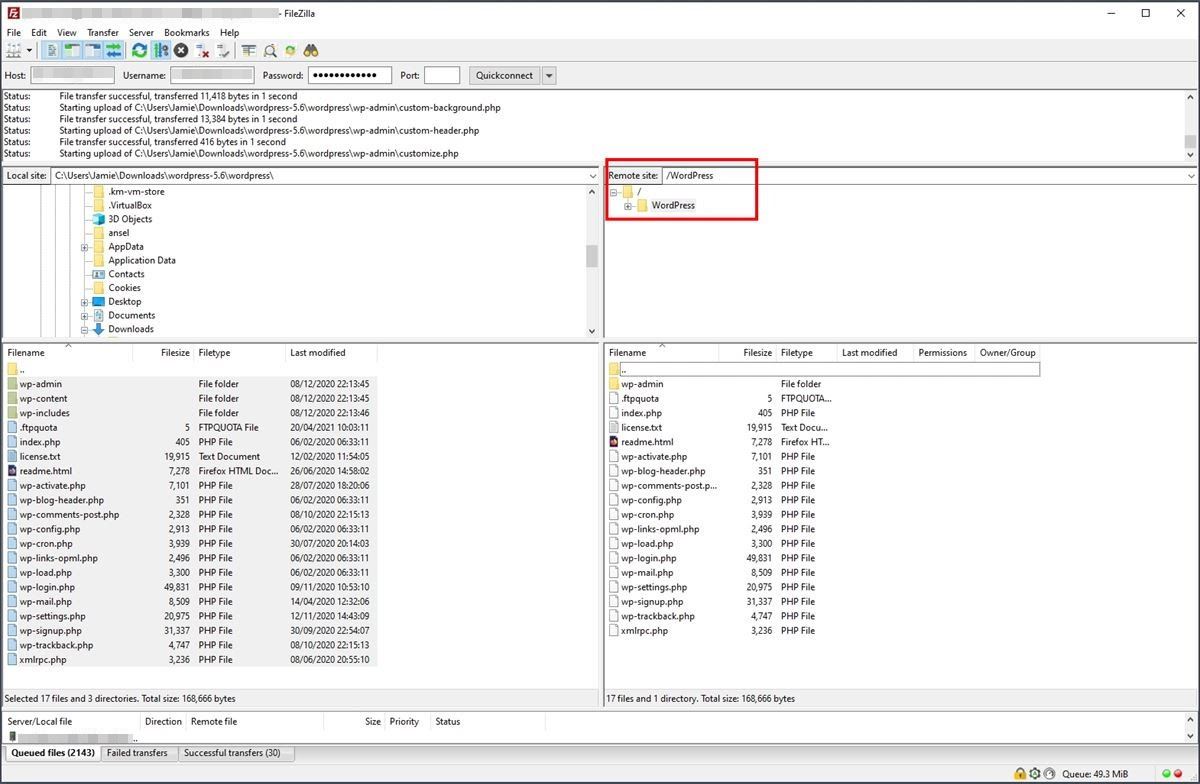Select Contacts in local tree
This screenshot has height=784, width=1200.
[126, 274]
